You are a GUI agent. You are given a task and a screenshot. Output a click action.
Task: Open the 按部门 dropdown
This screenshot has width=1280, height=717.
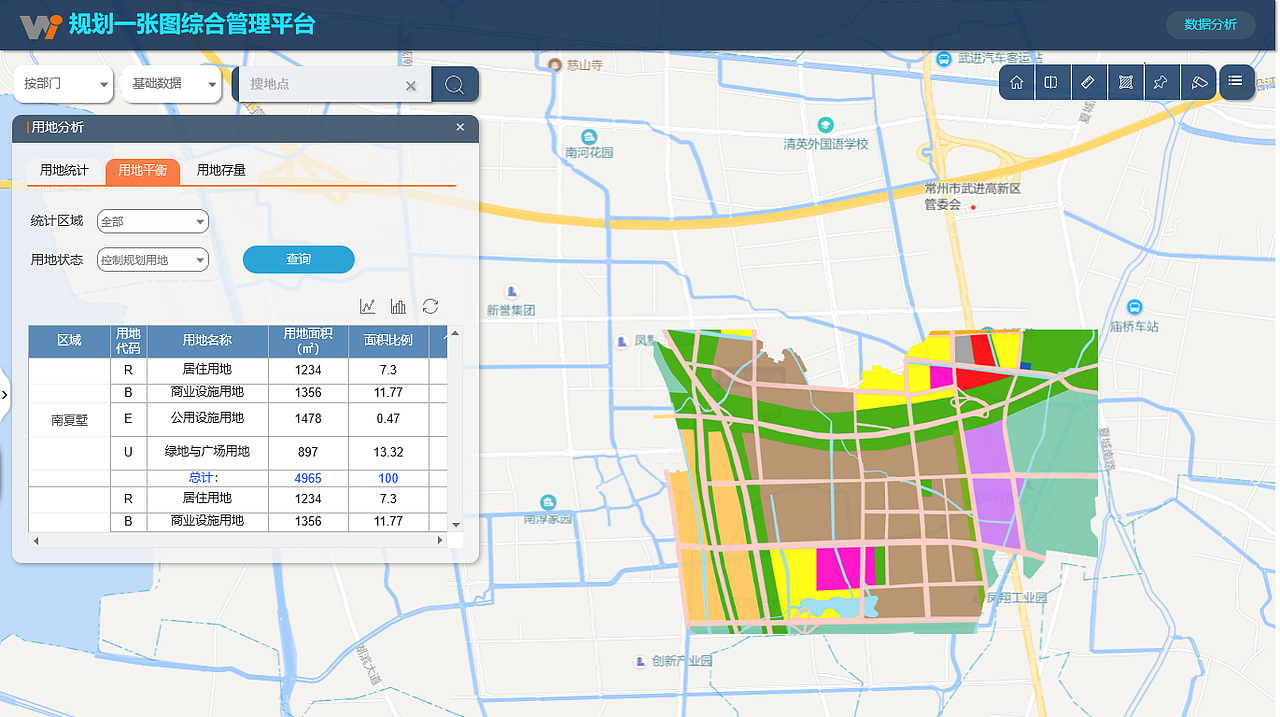(63, 84)
